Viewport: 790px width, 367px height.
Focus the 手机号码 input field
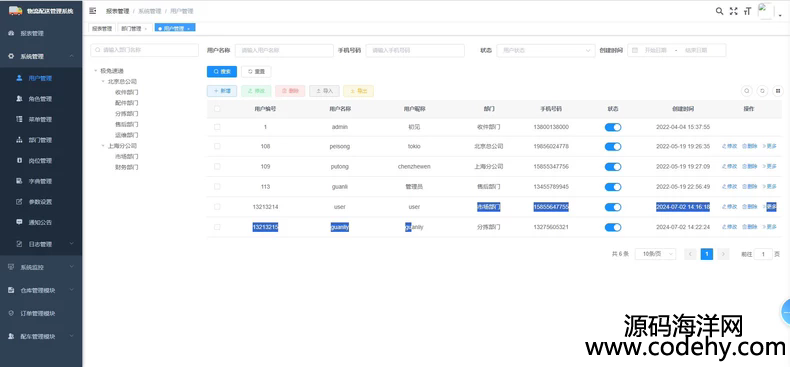click(x=415, y=50)
